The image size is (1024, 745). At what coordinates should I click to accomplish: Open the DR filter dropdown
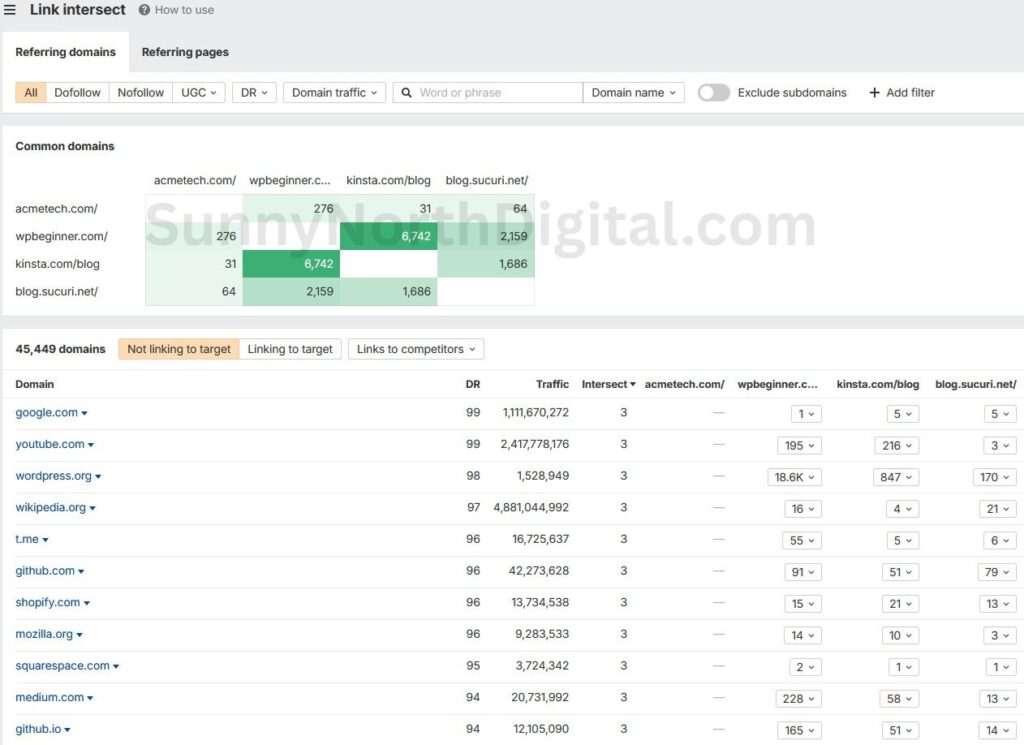click(253, 92)
